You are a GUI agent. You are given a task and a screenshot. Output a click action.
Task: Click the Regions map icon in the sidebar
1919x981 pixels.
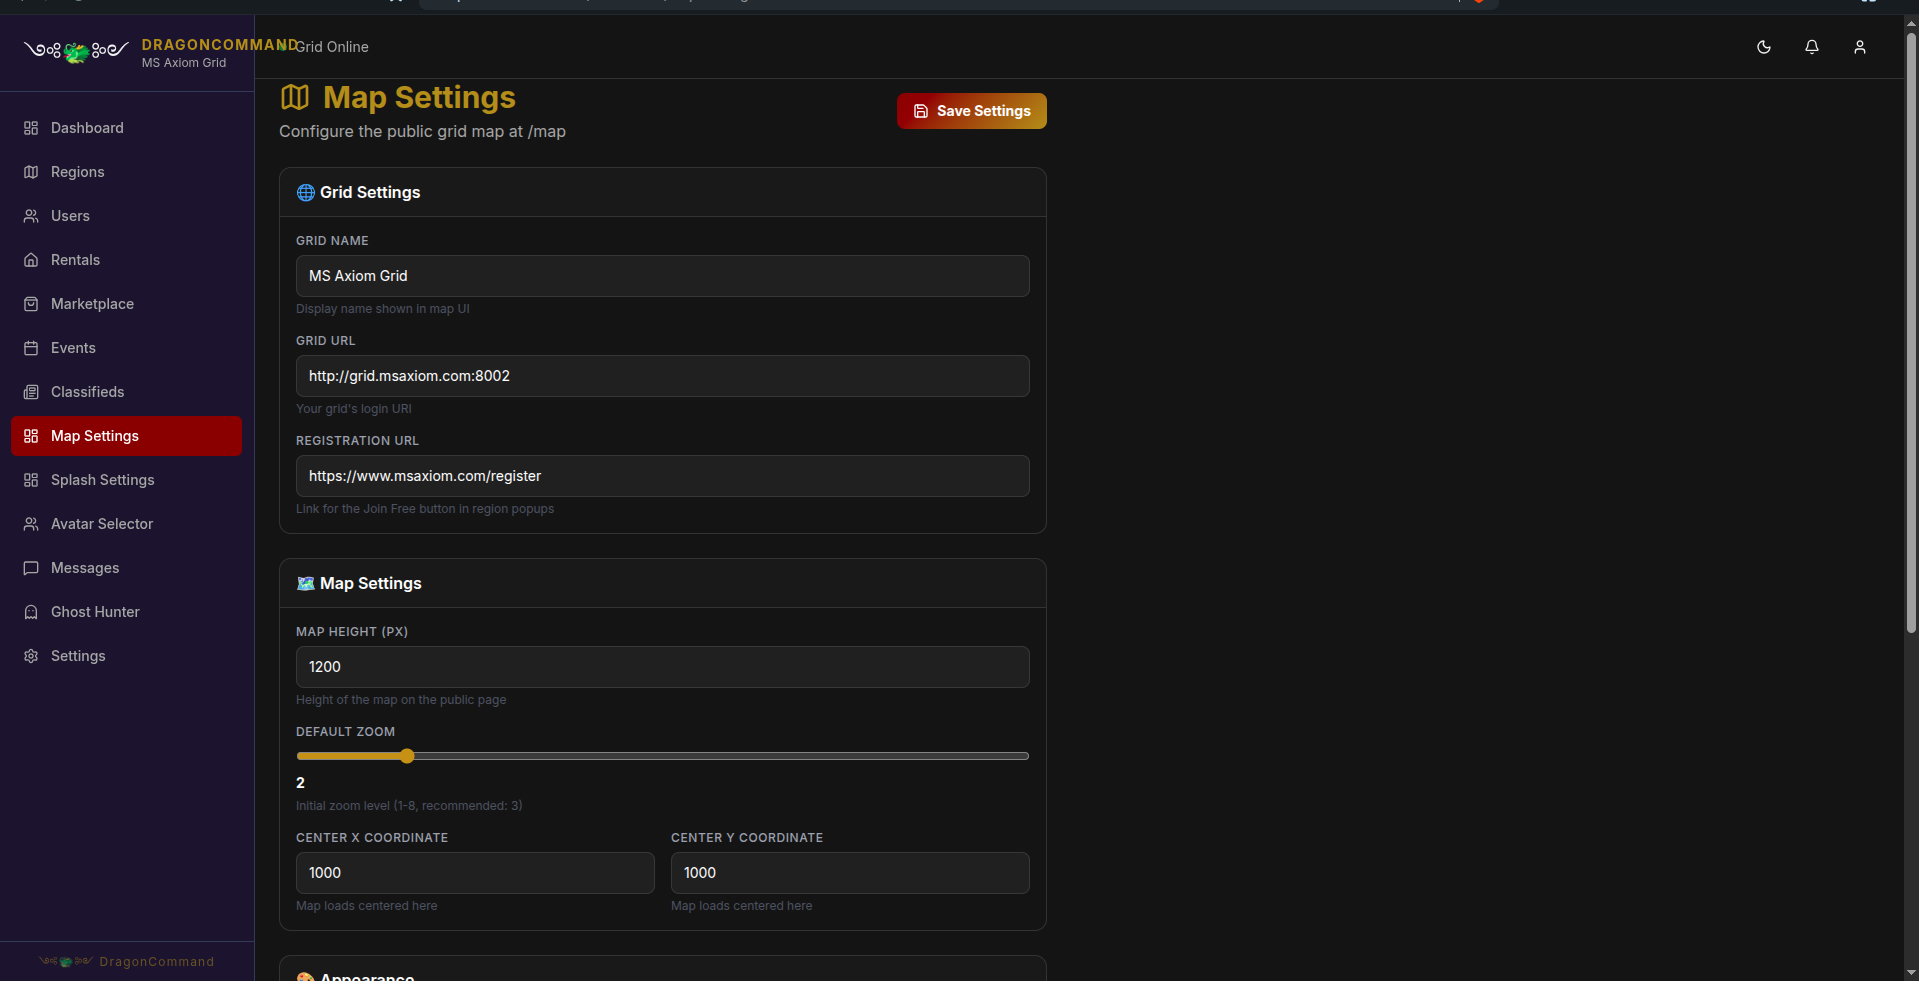pyautogui.click(x=31, y=172)
